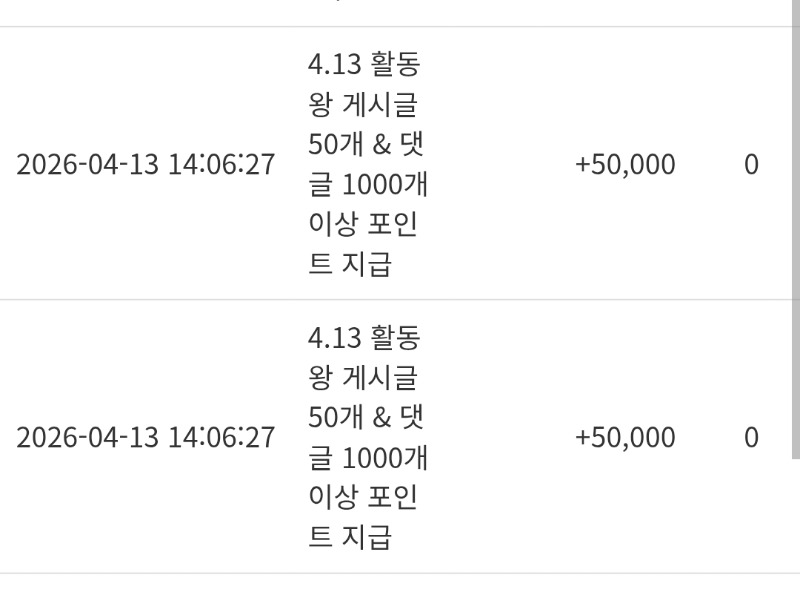The height and width of the screenshot is (595, 800).
Task: Click the lower row's '트 지급' text line
Action: point(349,537)
